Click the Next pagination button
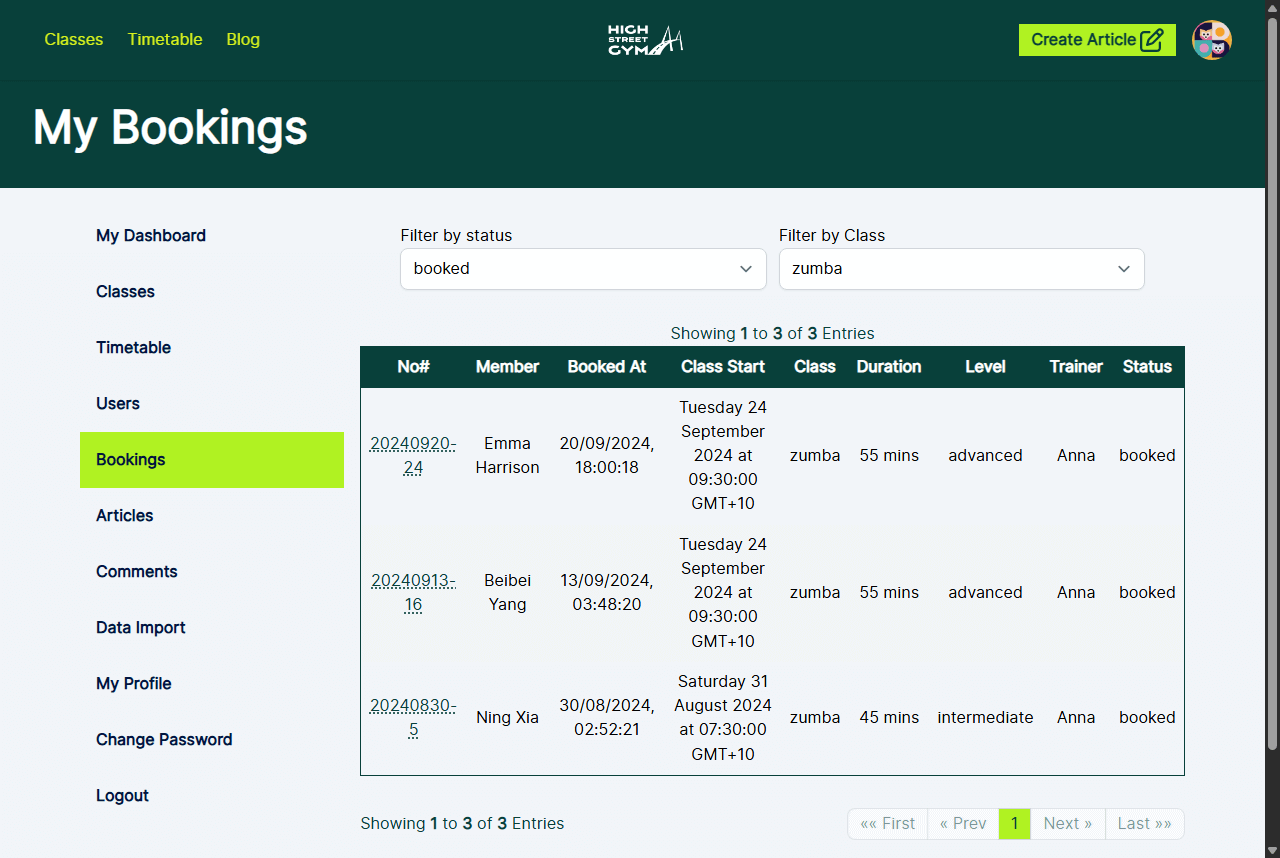This screenshot has width=1280, height=858. 1067,824
